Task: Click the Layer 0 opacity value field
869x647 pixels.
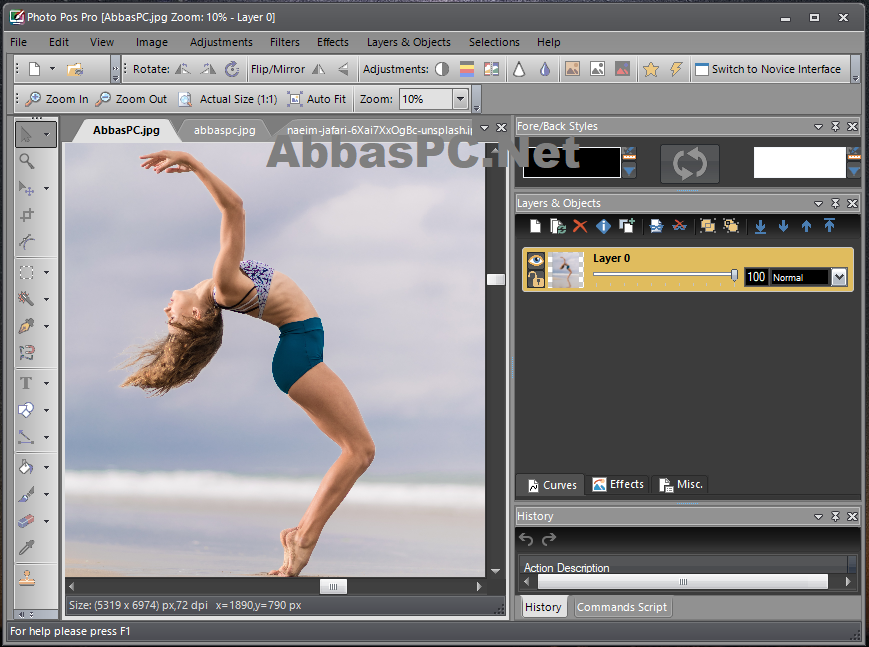Action: click(756, 277)
